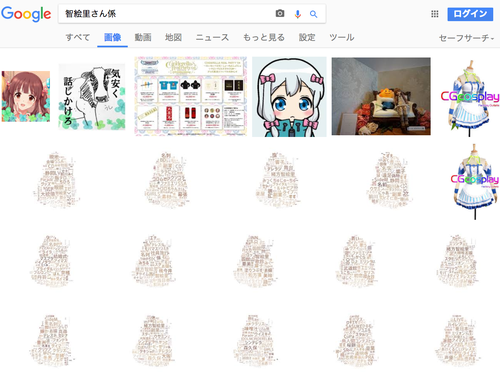Open the Google apps grid

[x=435, y=14]
